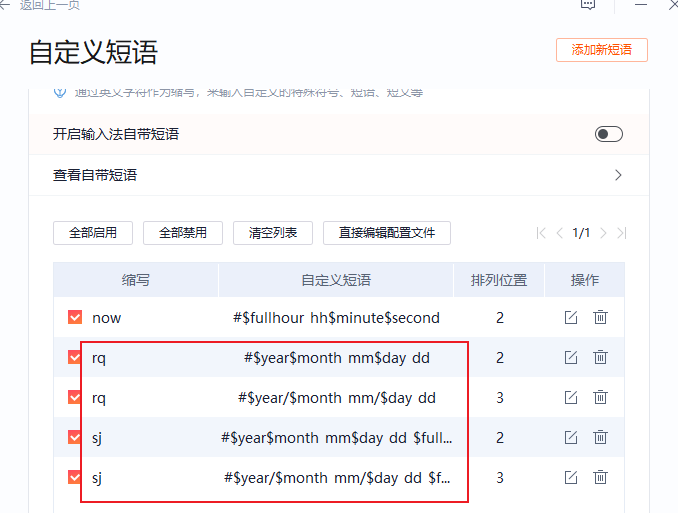Delete the #$year/$month mm/$day dd phrase
The width and height of the screenshot is (678, 513).
point(600,397)
